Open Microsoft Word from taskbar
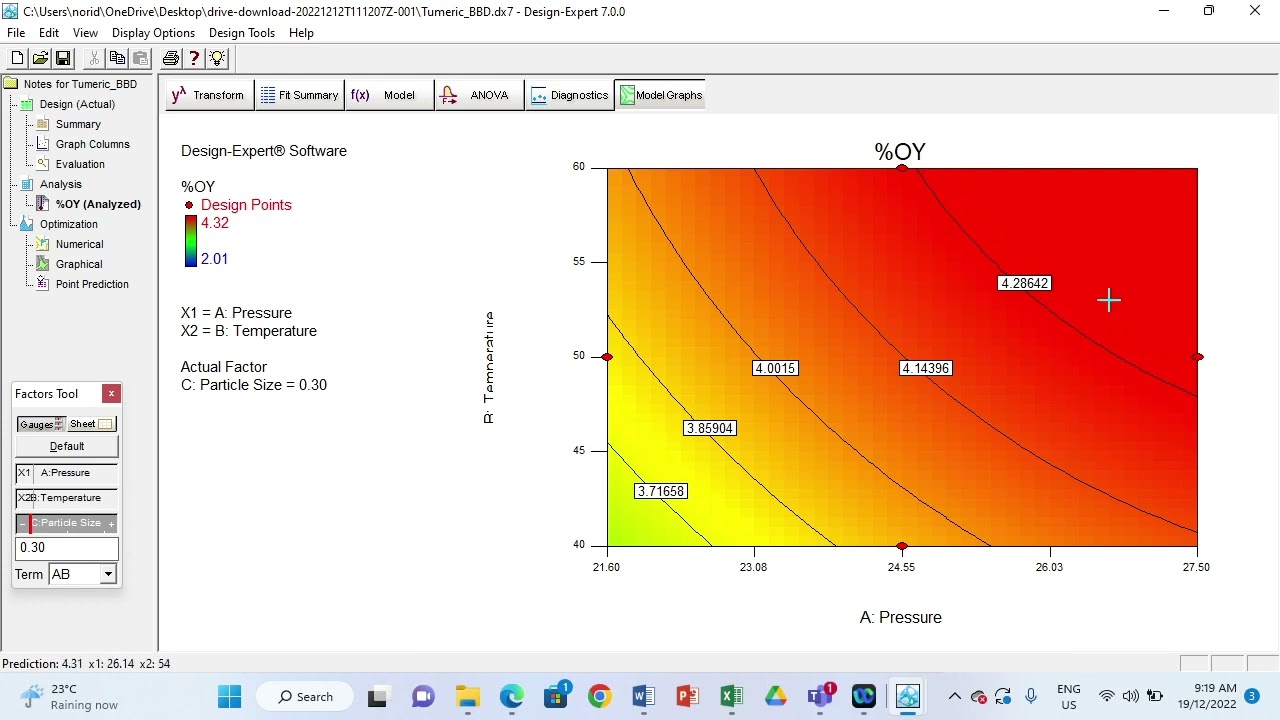The width and height of the screenshot is (1280, 720). point(643,696)
